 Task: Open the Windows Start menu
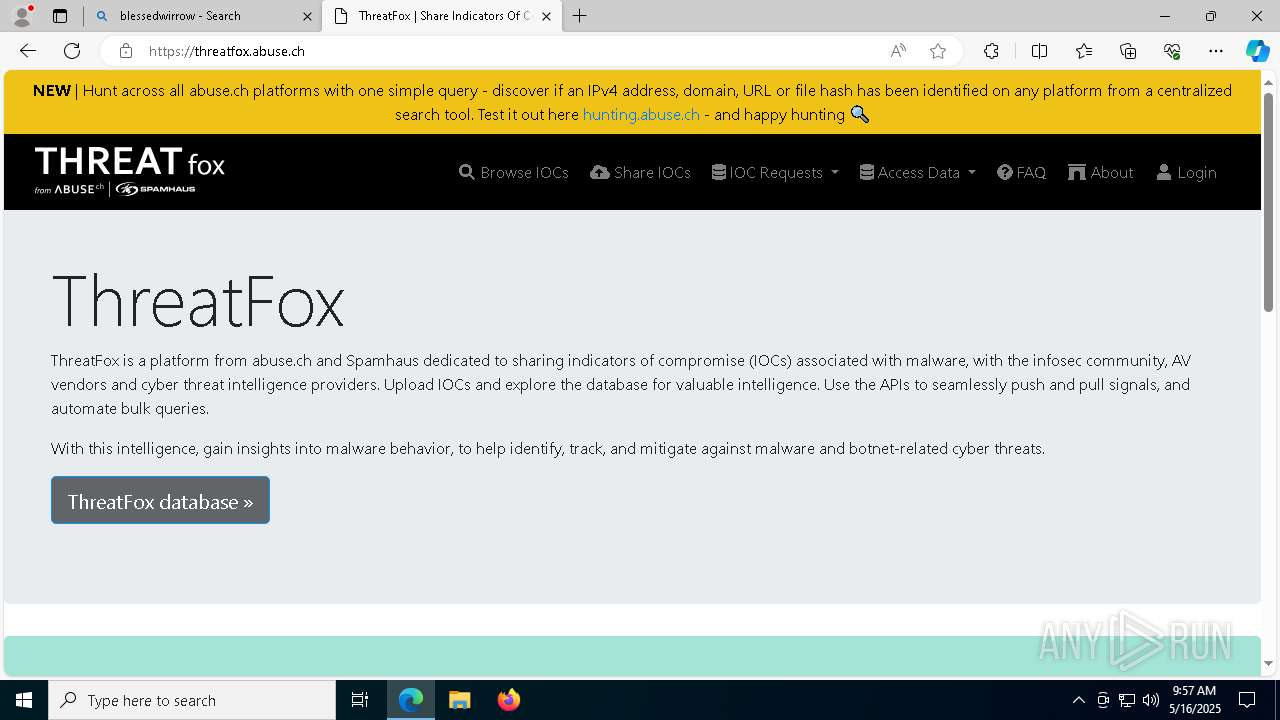pos(24,700)
